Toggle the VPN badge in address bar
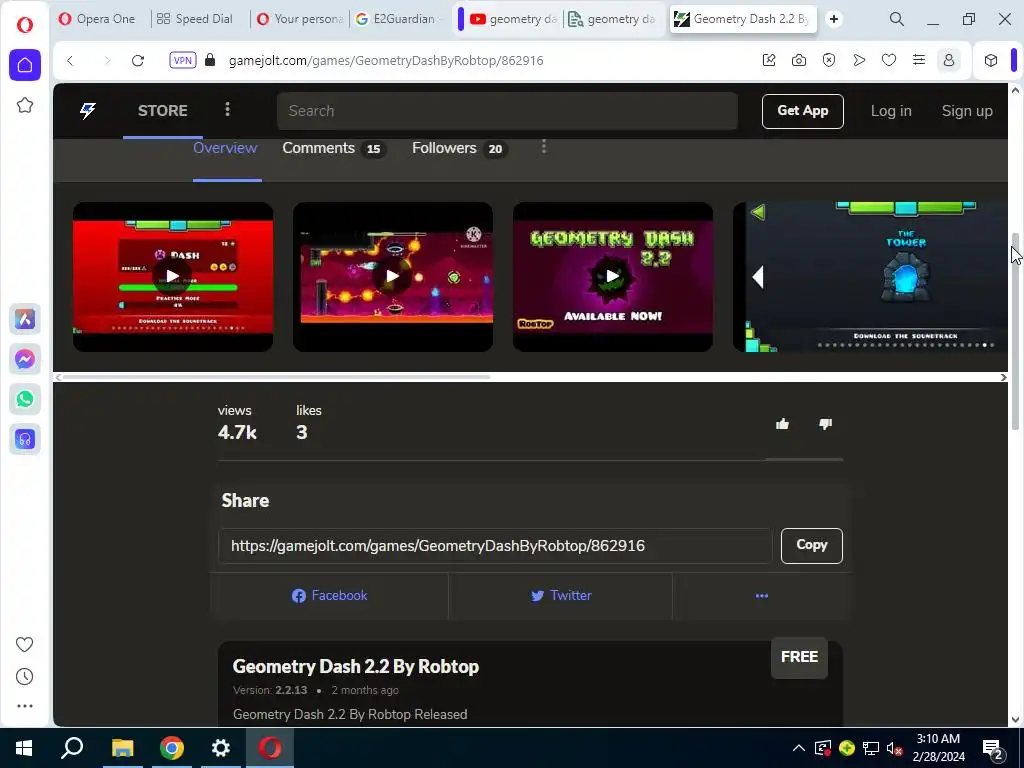The width and height of the screenshot is (1024, 768). [183, 60]
